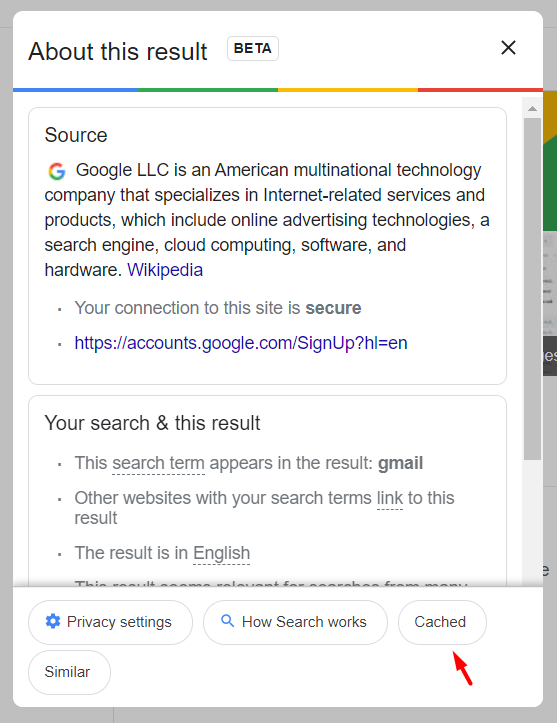Click the 'Your search & this result' heading
Image resolution: width=557 pixels, height=723 pixels.
click(x=152, y=423)
